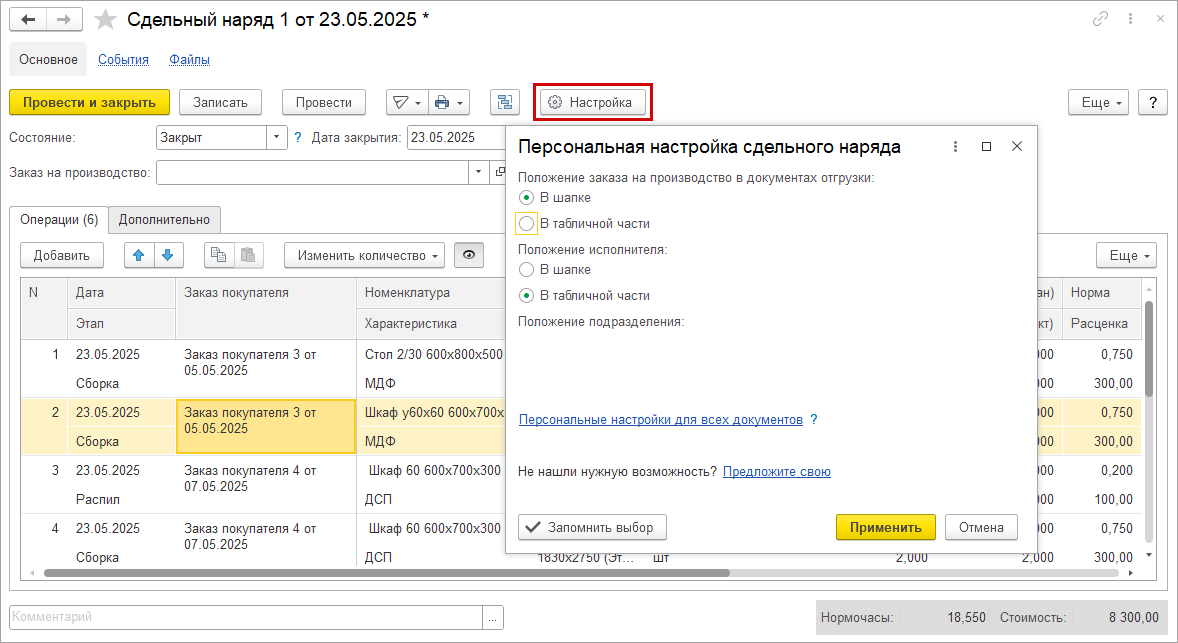Open Персональные настройки для всех документов link
The image size is (1178, 643).
coord(660,420)
